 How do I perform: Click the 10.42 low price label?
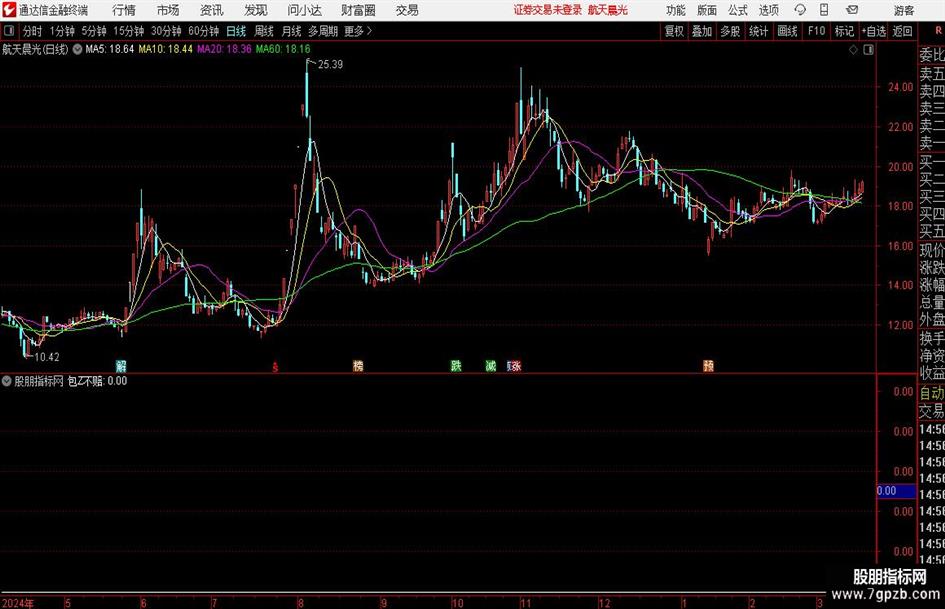tap(47, 357)
